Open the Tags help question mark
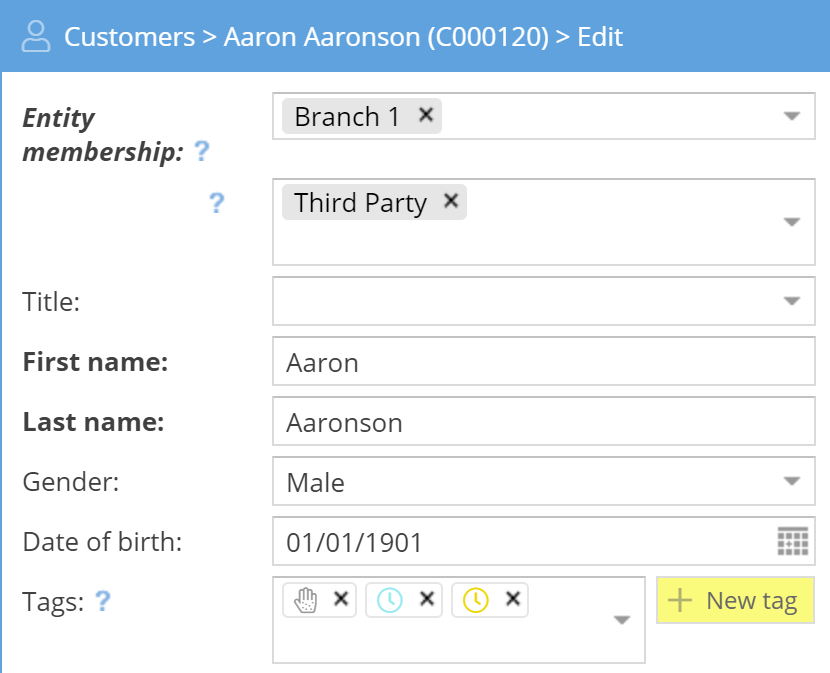This screenshot has height=673, width=830. coord(102,601)
